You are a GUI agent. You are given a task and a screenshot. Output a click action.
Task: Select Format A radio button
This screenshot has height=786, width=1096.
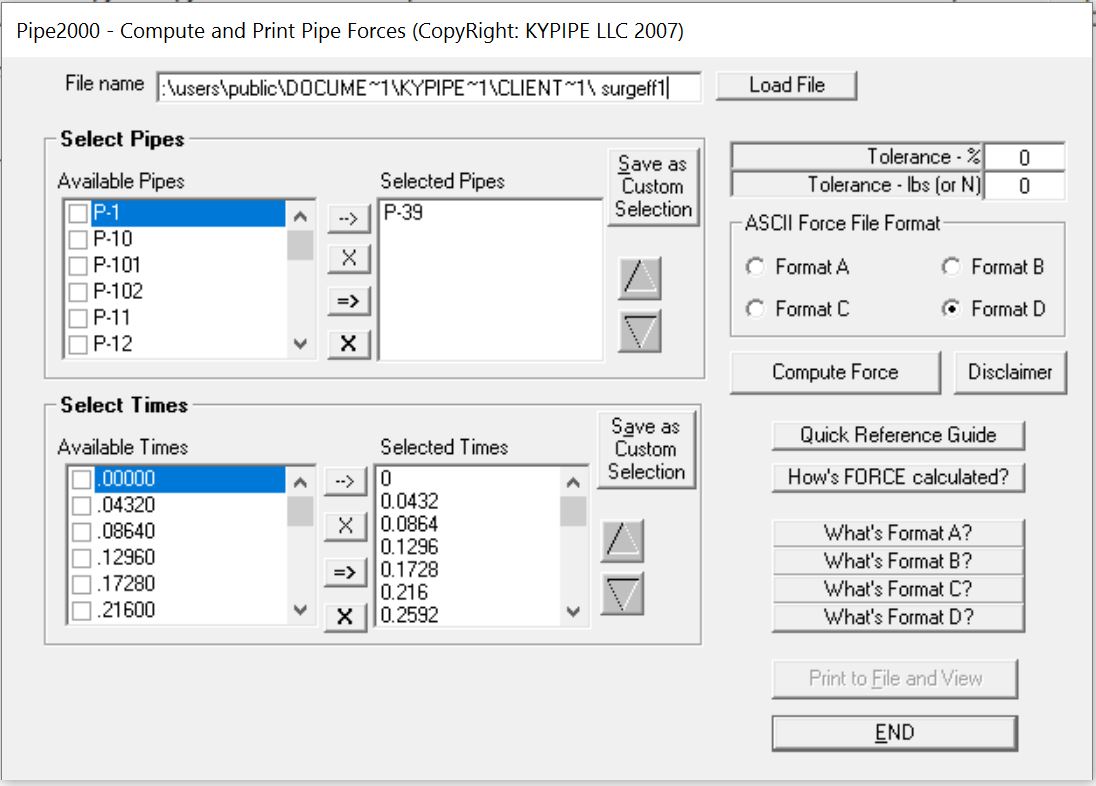pos(755,266)
